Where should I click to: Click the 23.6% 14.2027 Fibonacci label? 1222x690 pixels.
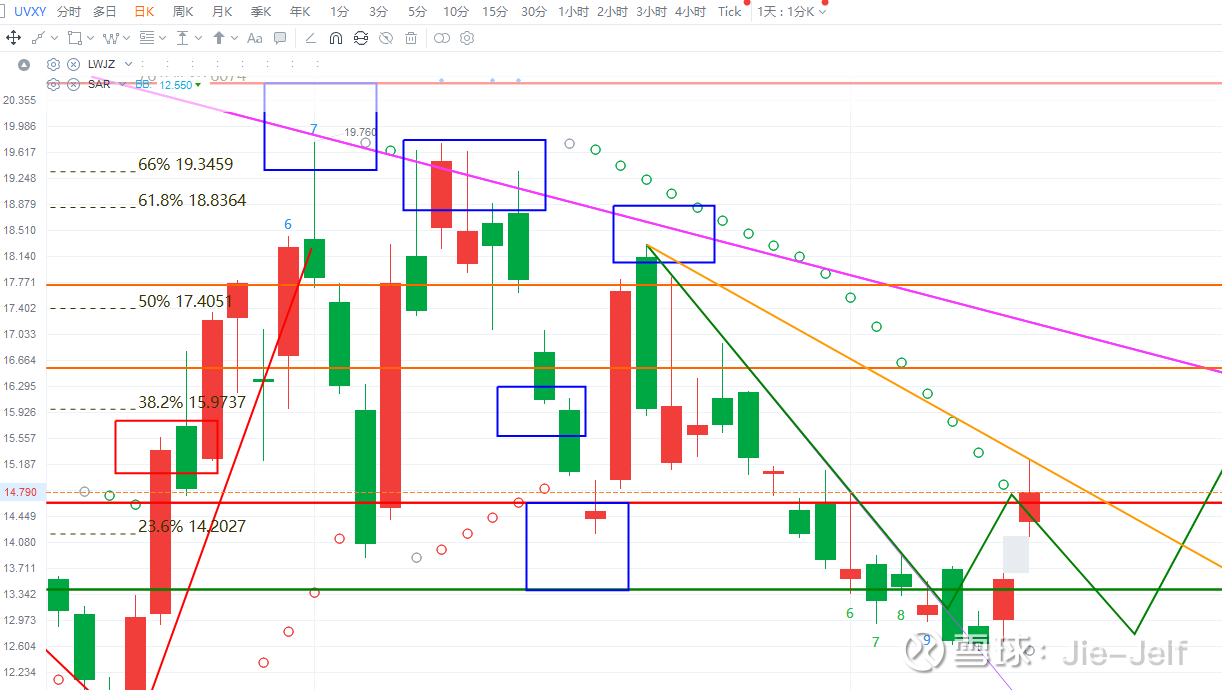click(192, 526)
